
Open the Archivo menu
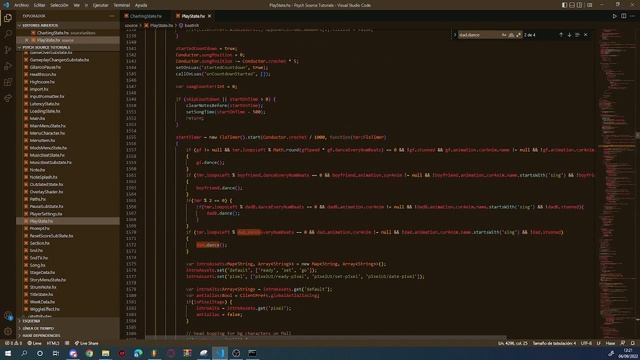(x=21, y=5)
